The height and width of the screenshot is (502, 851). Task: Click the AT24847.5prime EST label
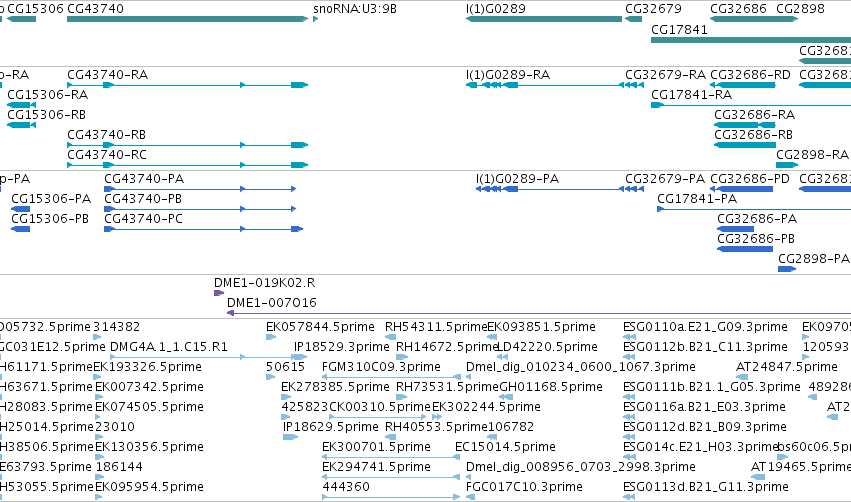coord(786,367)
